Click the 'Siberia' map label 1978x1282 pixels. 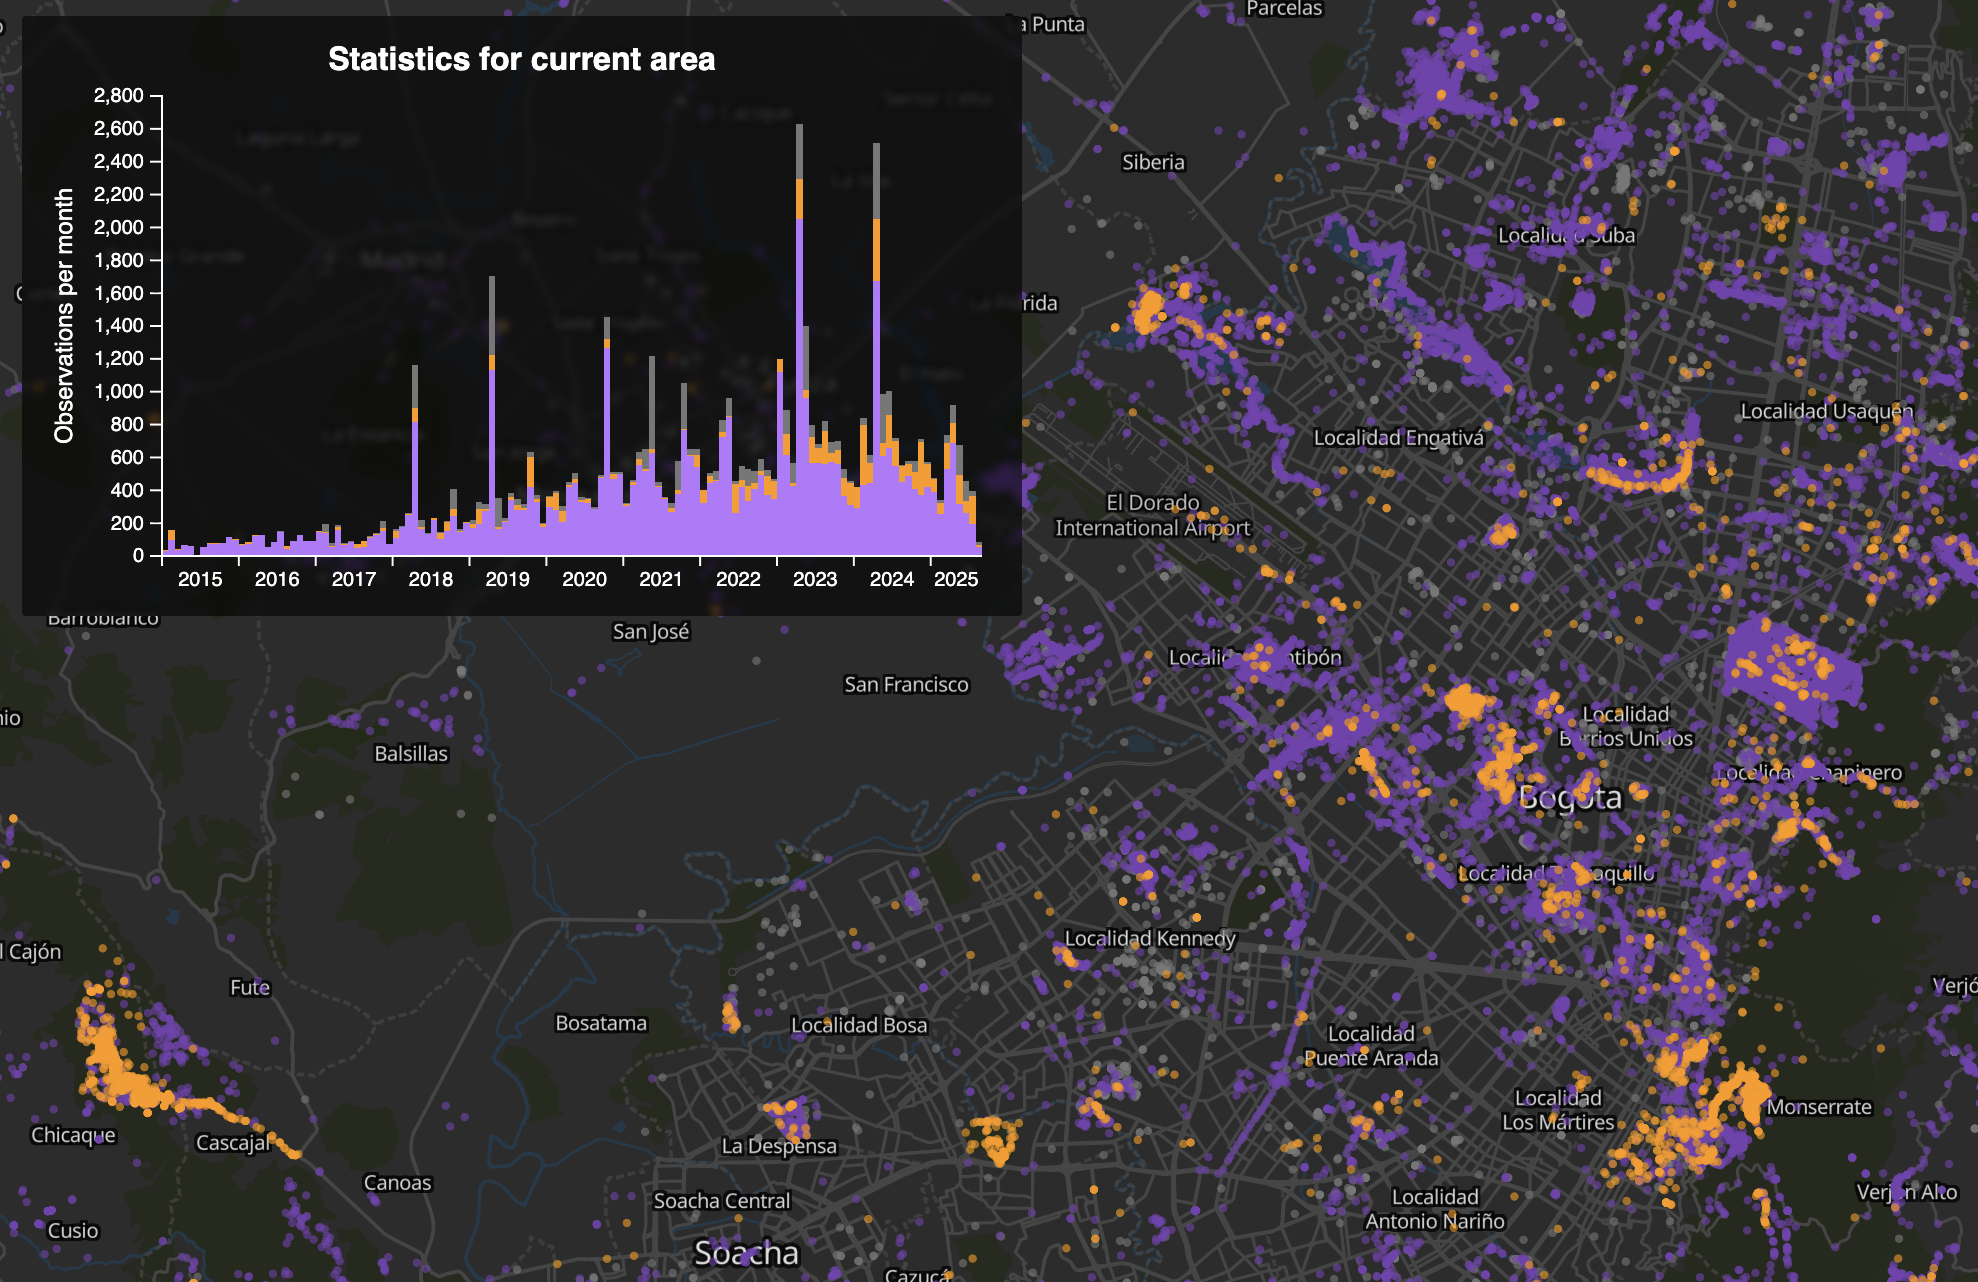click(x=1153, y=162)
